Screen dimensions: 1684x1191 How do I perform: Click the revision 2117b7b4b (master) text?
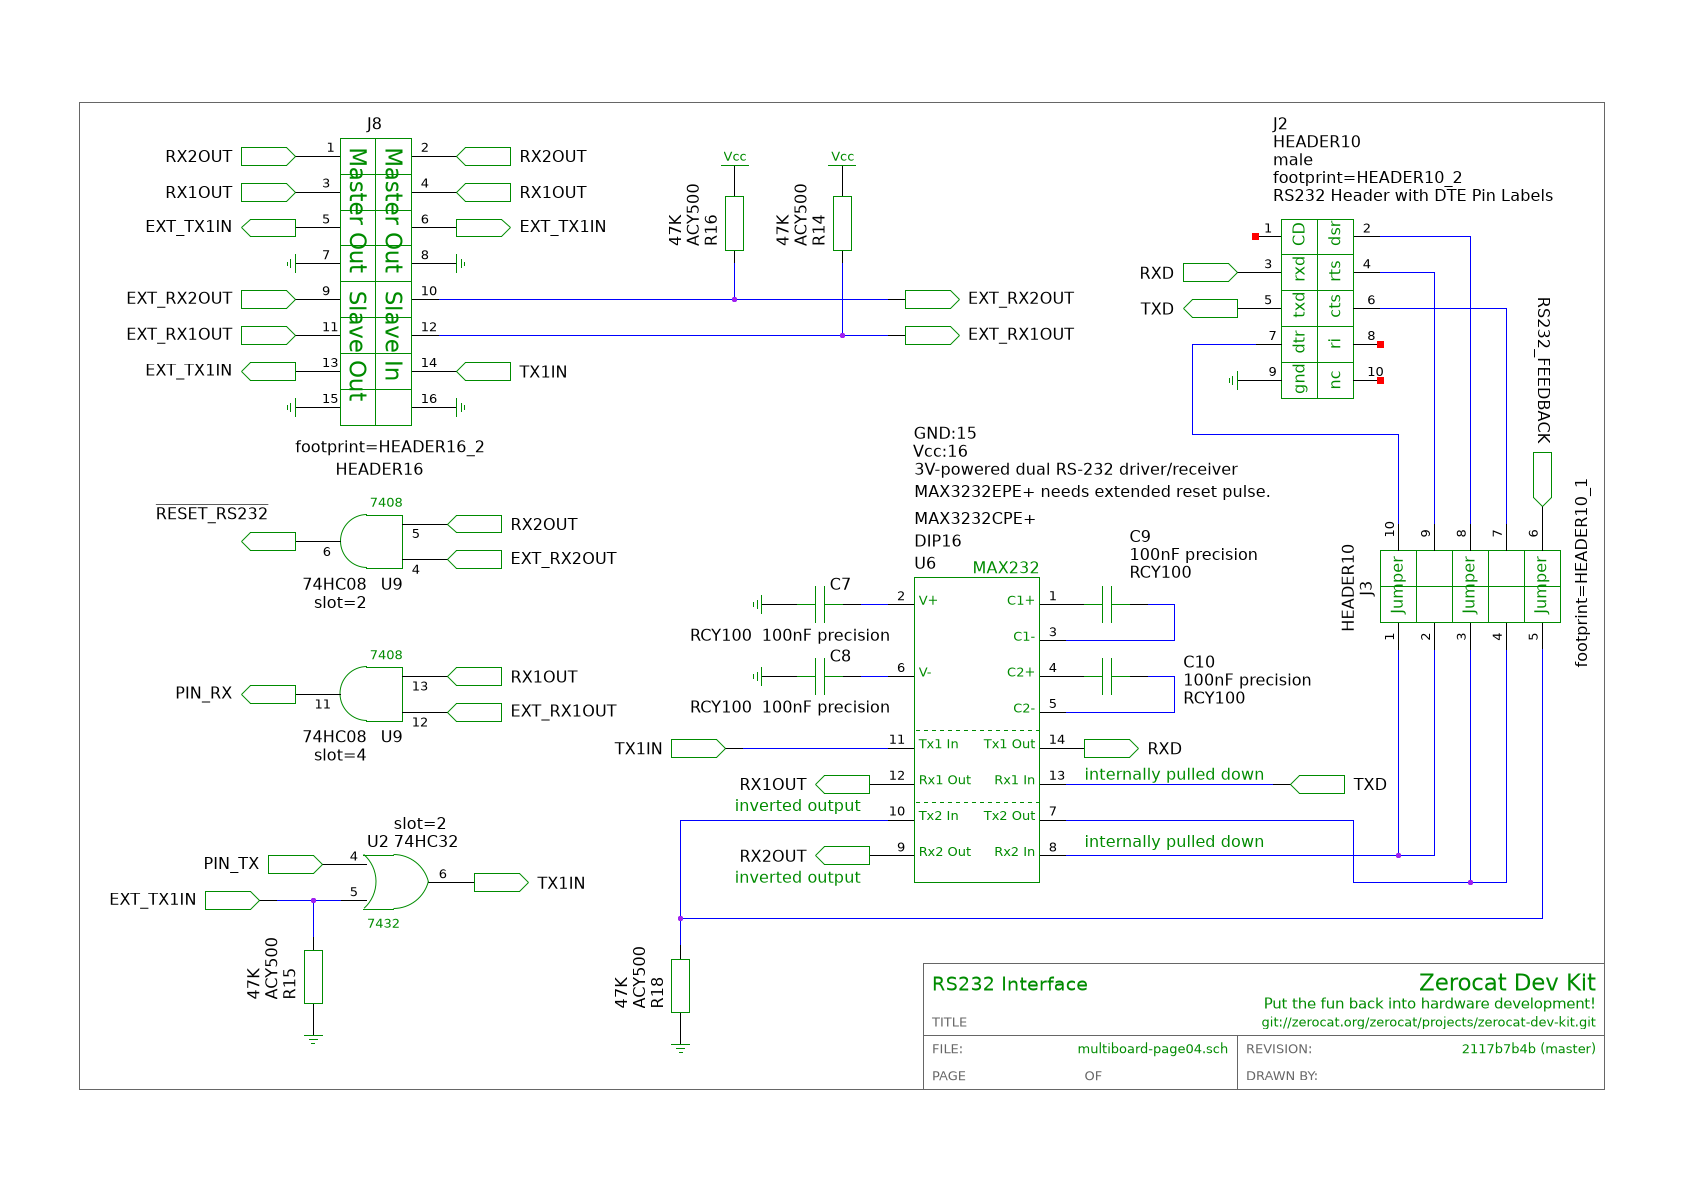(x=1528, y=1049)
